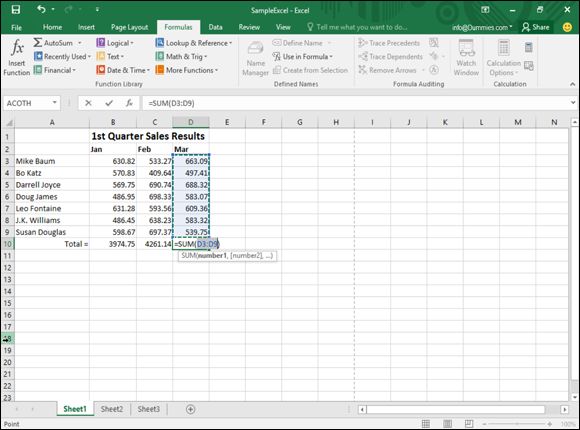Save the workbook with the disk icon
The height and width of the screenshot is (430, 580).
point(16,10)
